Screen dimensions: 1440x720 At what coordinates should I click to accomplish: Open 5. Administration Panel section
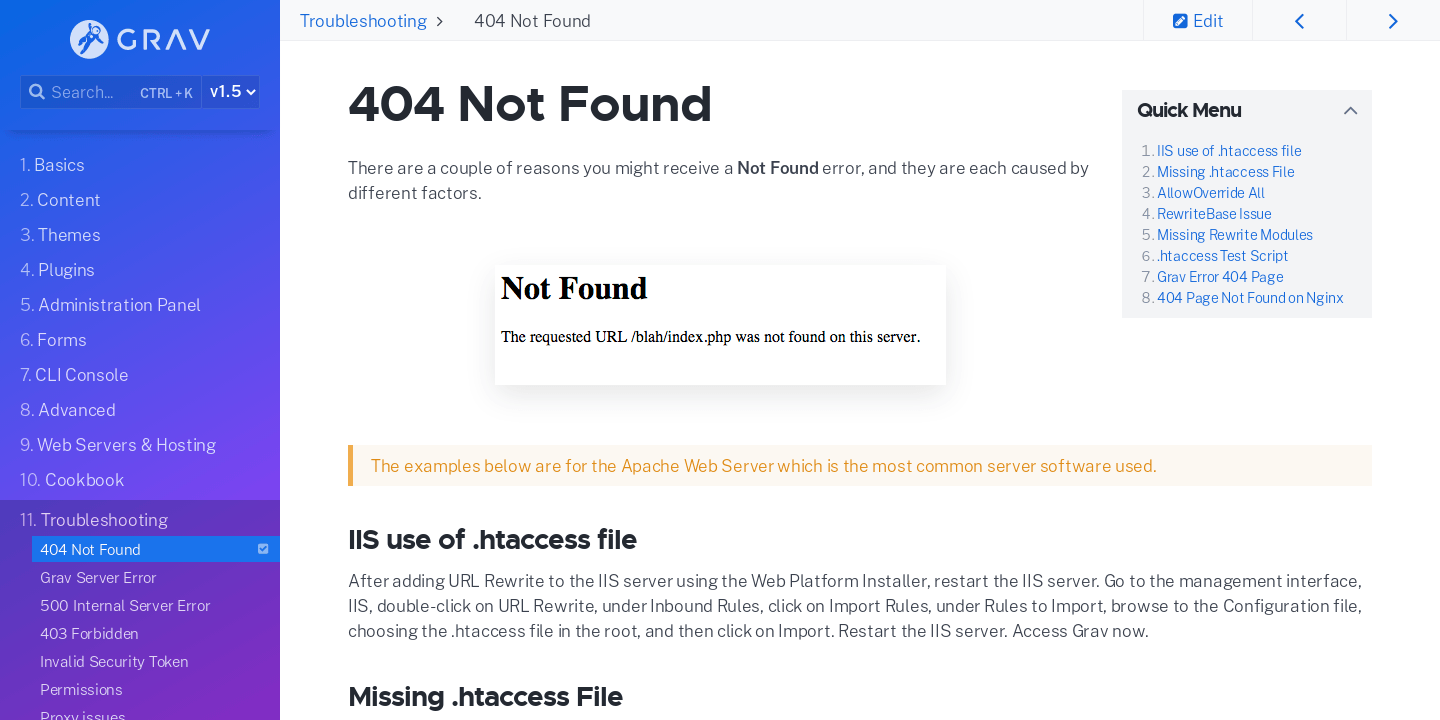tap(110, 305)
